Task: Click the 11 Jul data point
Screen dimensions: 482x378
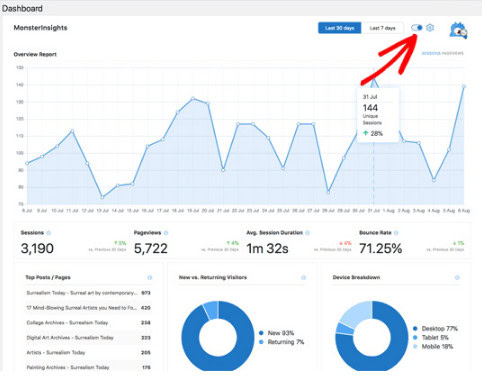Action: (72, 131)
